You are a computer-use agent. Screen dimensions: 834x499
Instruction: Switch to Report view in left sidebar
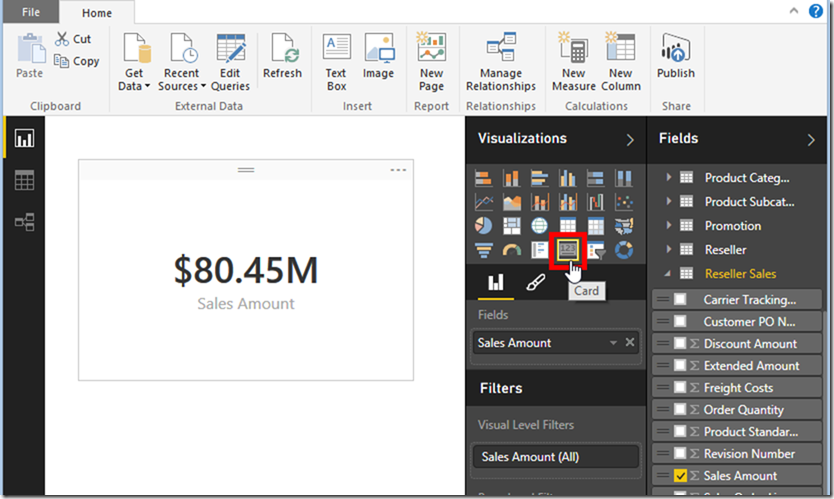24,139
